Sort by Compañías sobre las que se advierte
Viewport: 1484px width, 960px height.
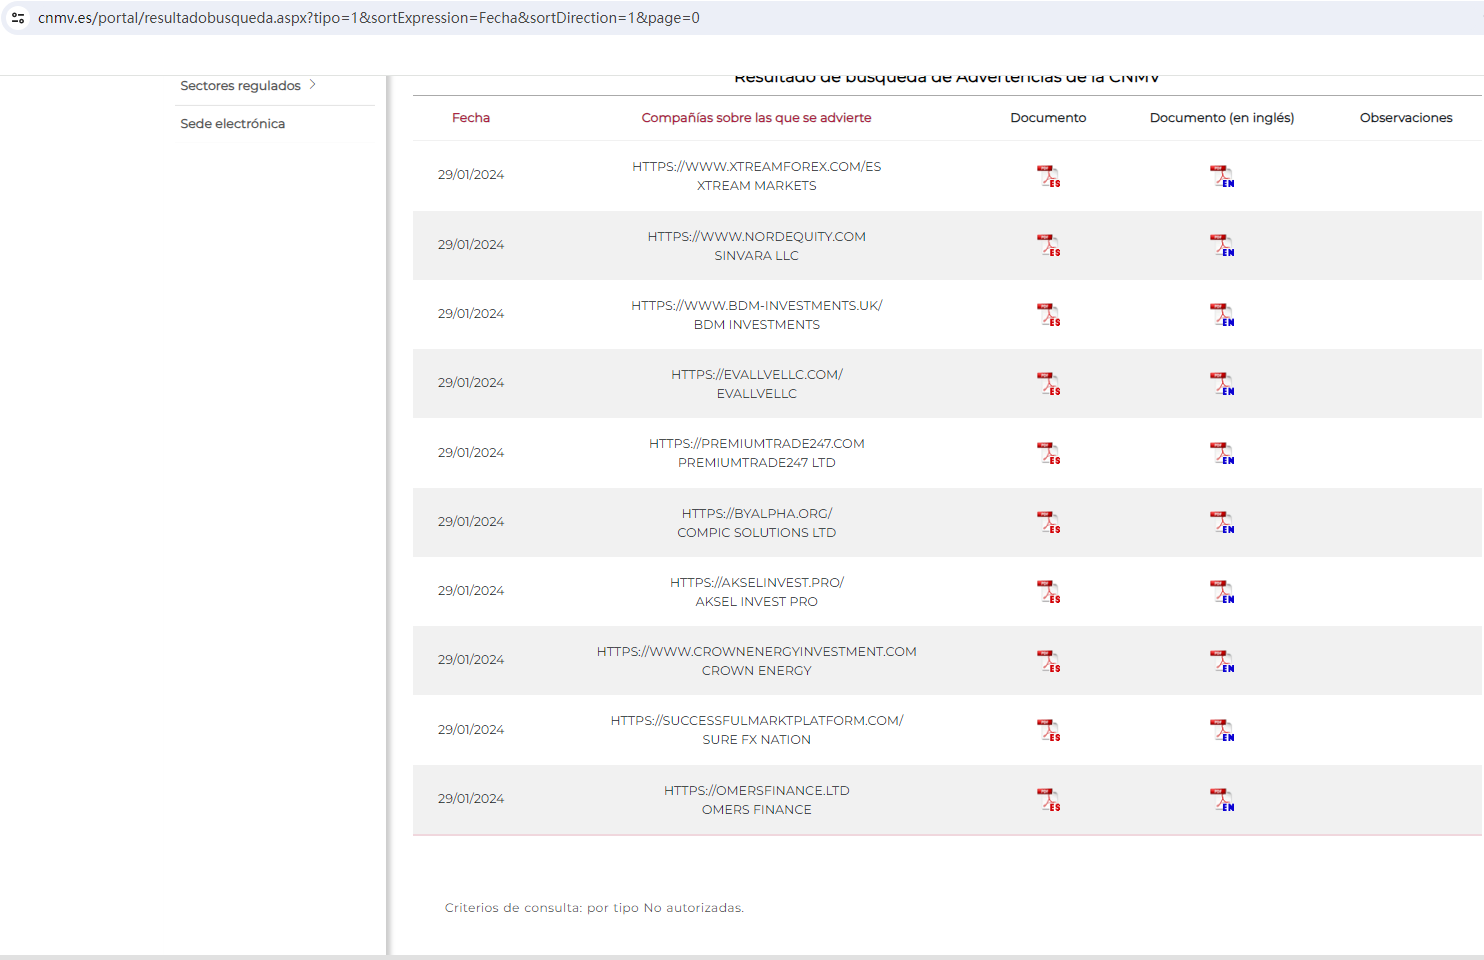pyautogui.click(x=756, y=118)
